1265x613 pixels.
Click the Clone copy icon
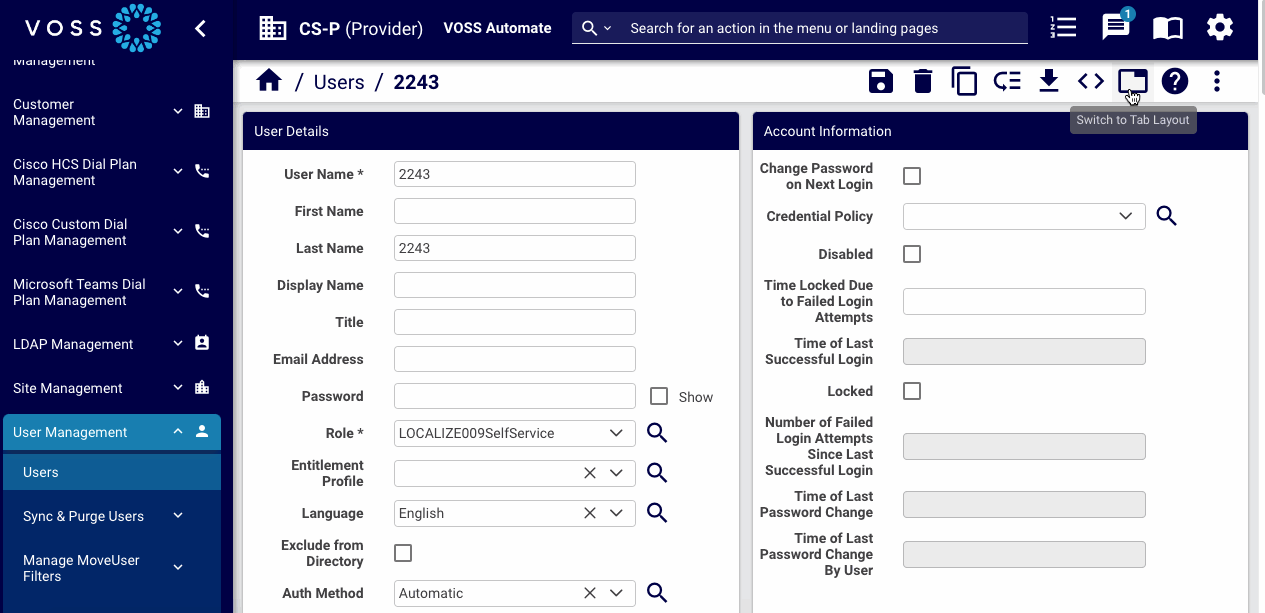964,81
